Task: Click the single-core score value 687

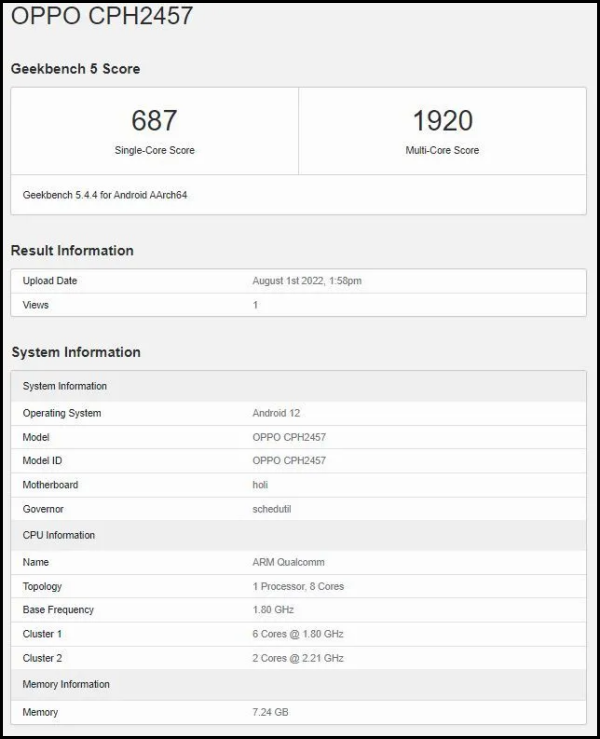Action: click(x=154, y=120)
